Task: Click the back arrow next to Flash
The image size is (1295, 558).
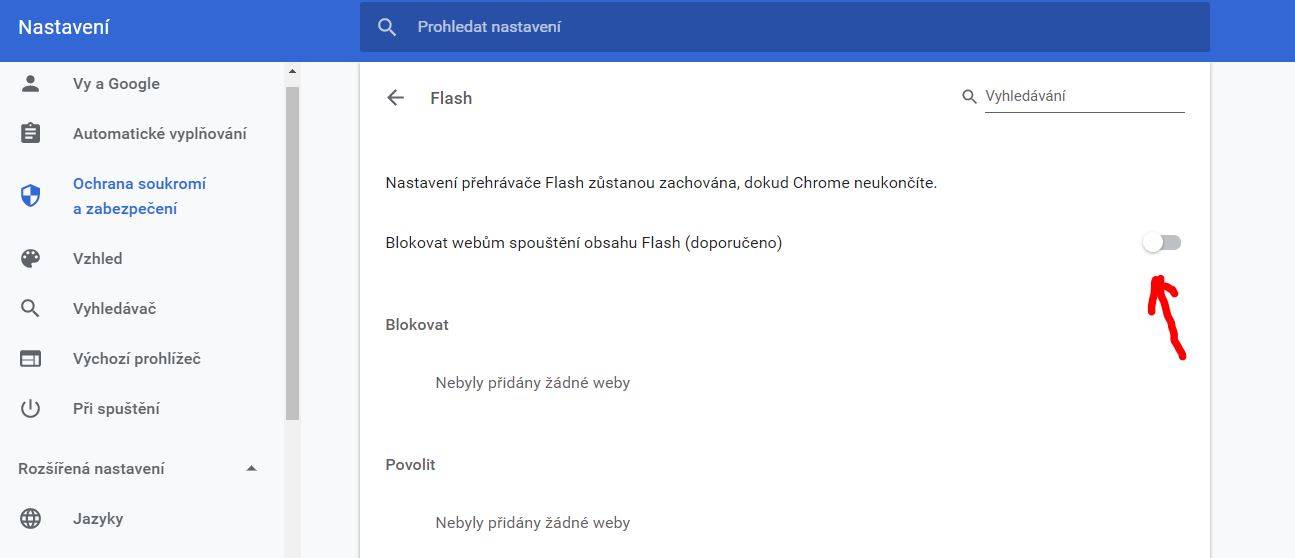Action: [x=396, y=97]
